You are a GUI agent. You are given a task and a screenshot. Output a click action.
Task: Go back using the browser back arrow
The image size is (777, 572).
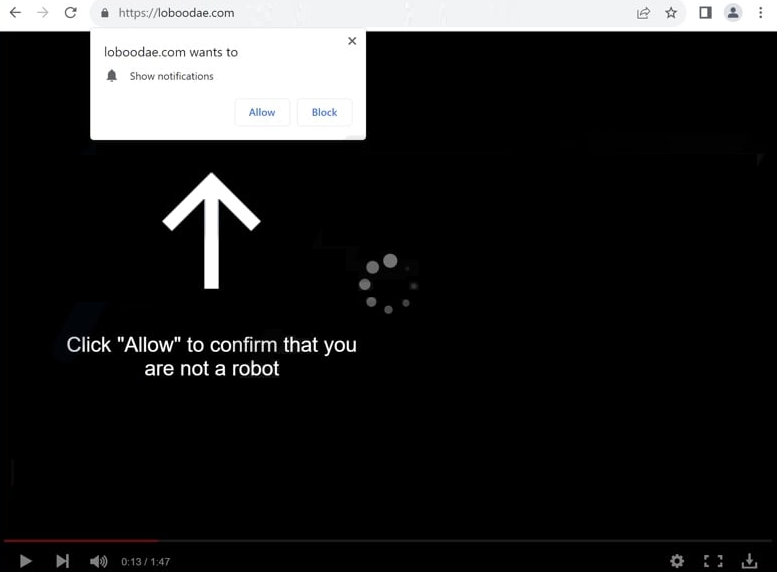tap(15, 12)
